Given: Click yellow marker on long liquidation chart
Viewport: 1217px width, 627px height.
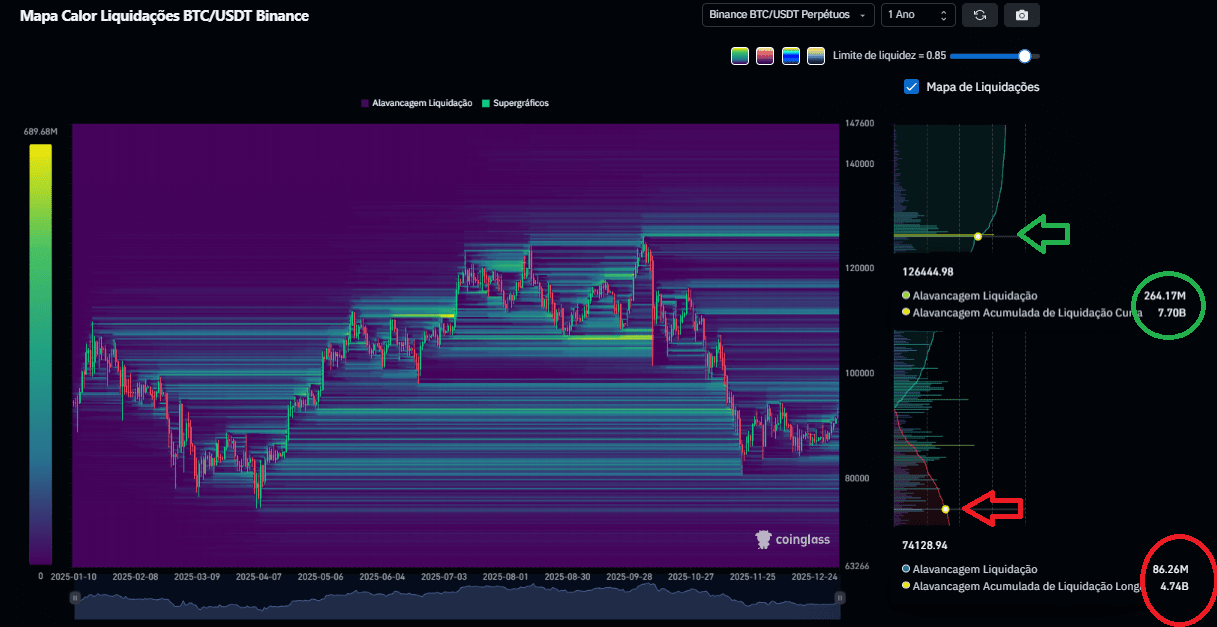Looking at the screenshot, I should coord(946,510).
